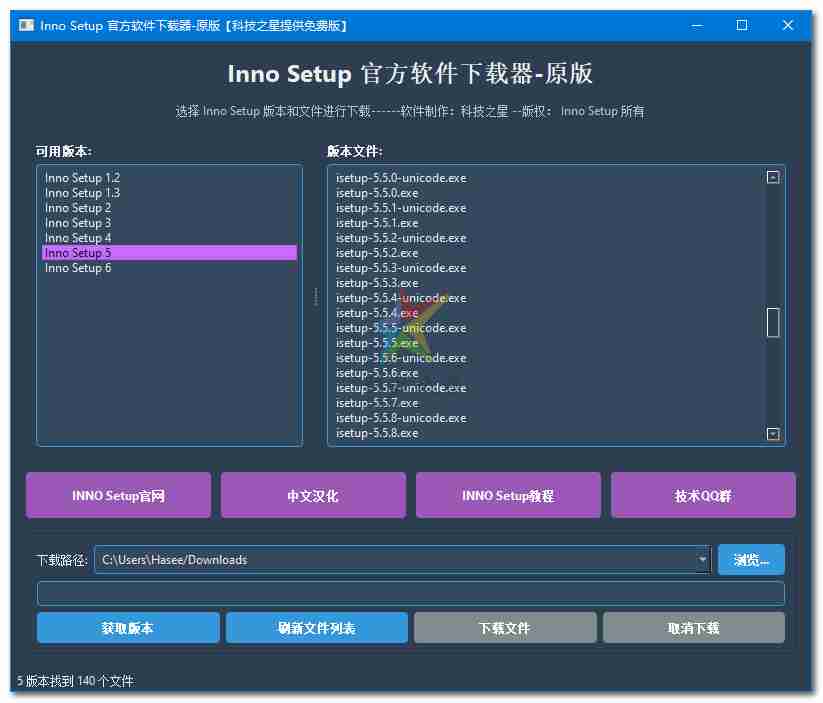Select Inno Setup 6 in version list
This screenshot has height=703, width=823.
(x=78, y=268)
